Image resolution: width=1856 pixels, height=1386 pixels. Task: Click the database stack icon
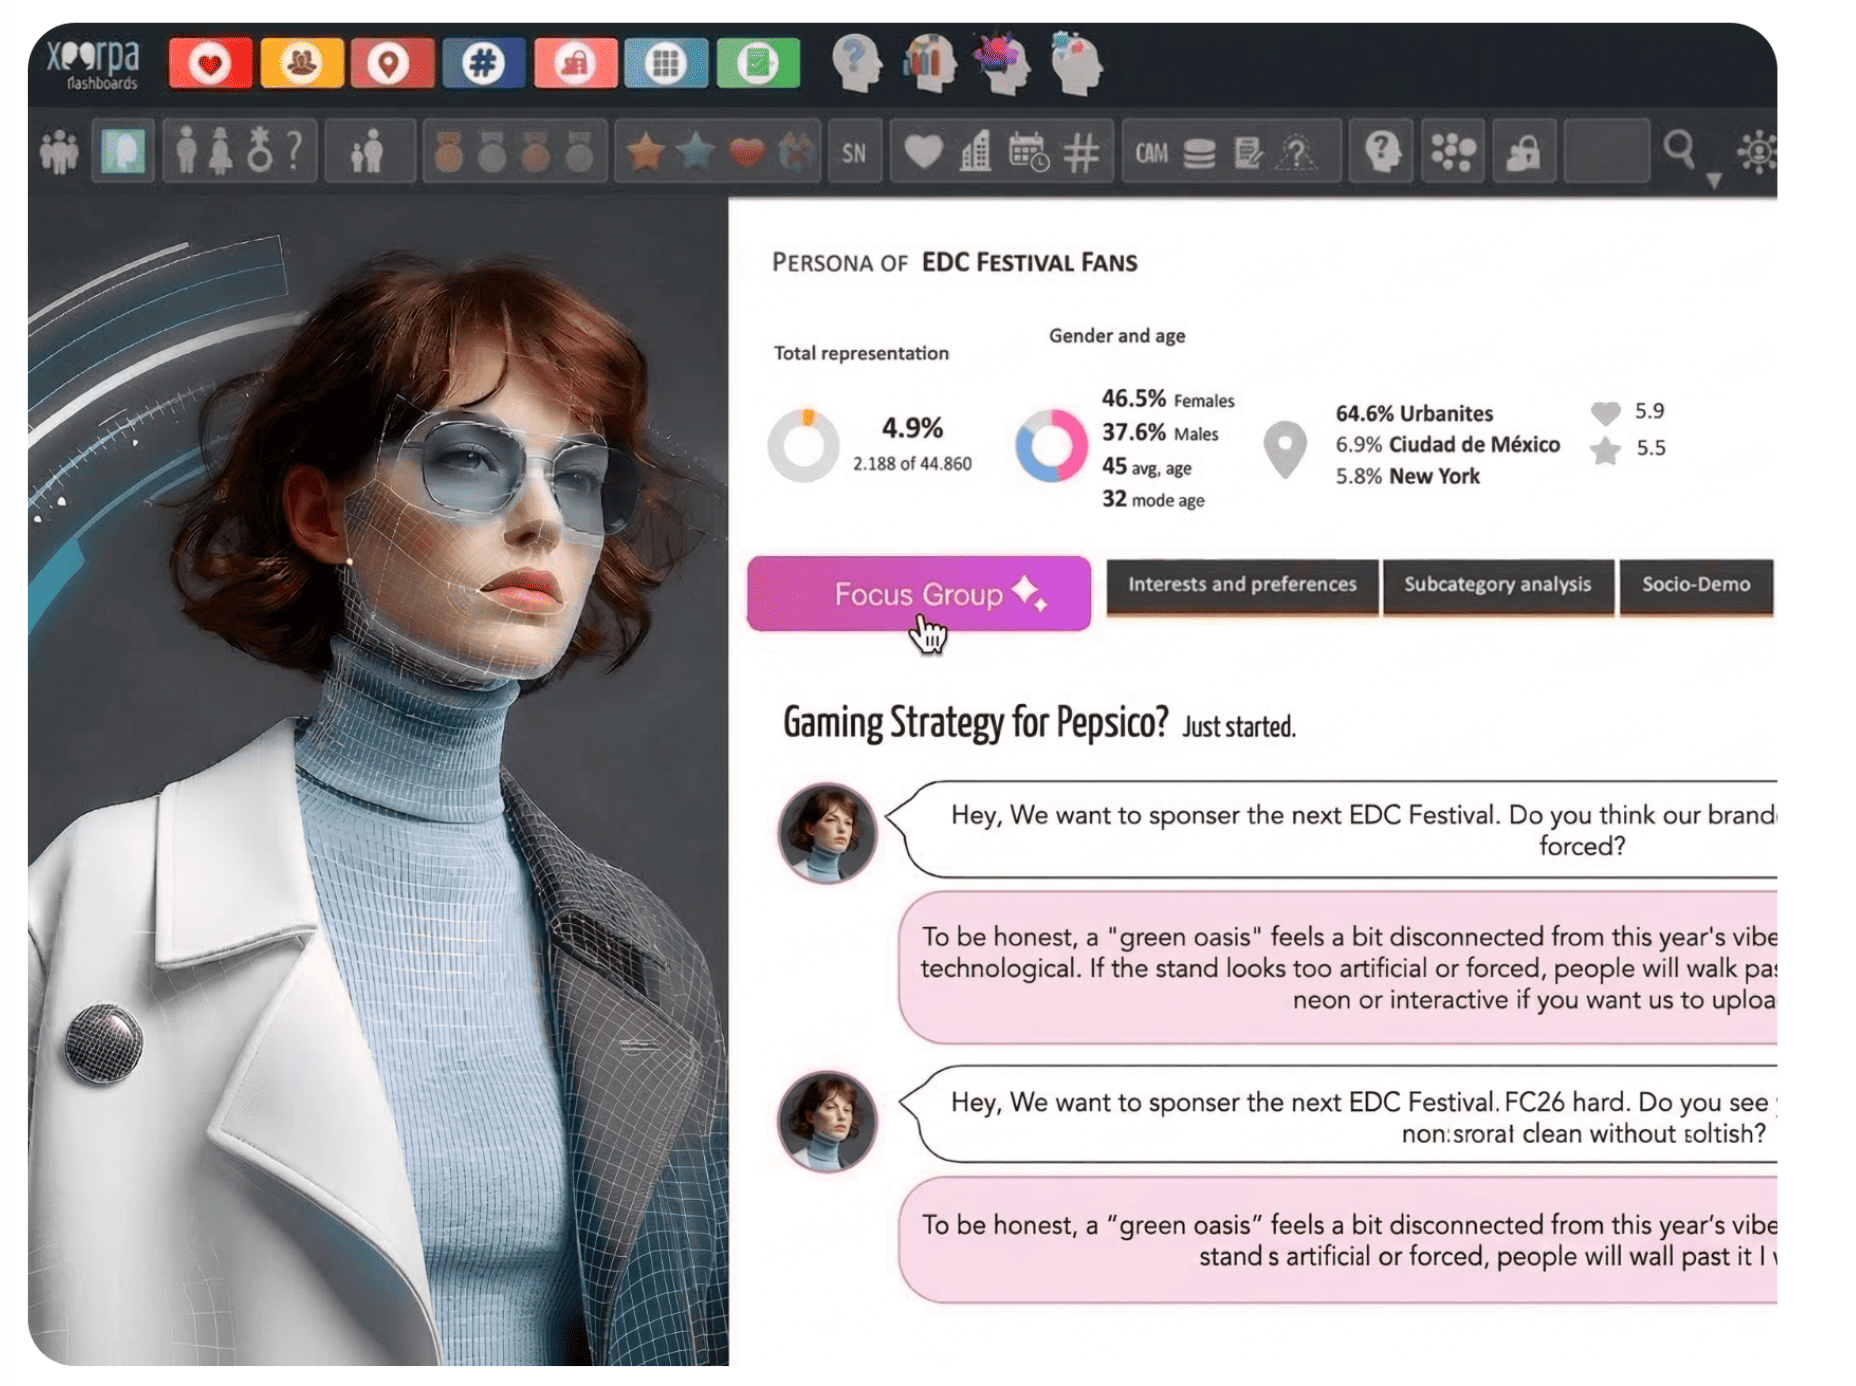tap(1199, 153)
